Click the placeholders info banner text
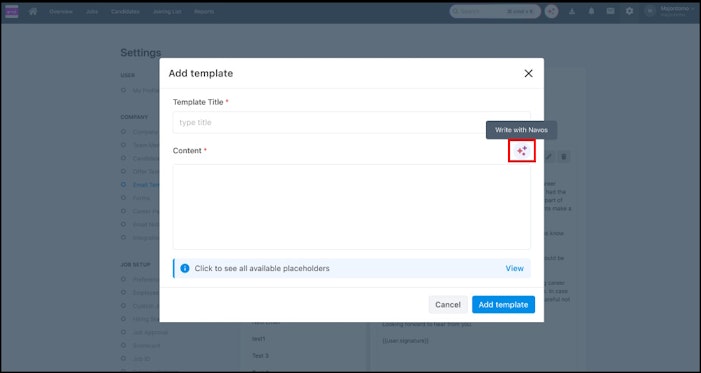 pyautogui.click(x=262, y=268)
